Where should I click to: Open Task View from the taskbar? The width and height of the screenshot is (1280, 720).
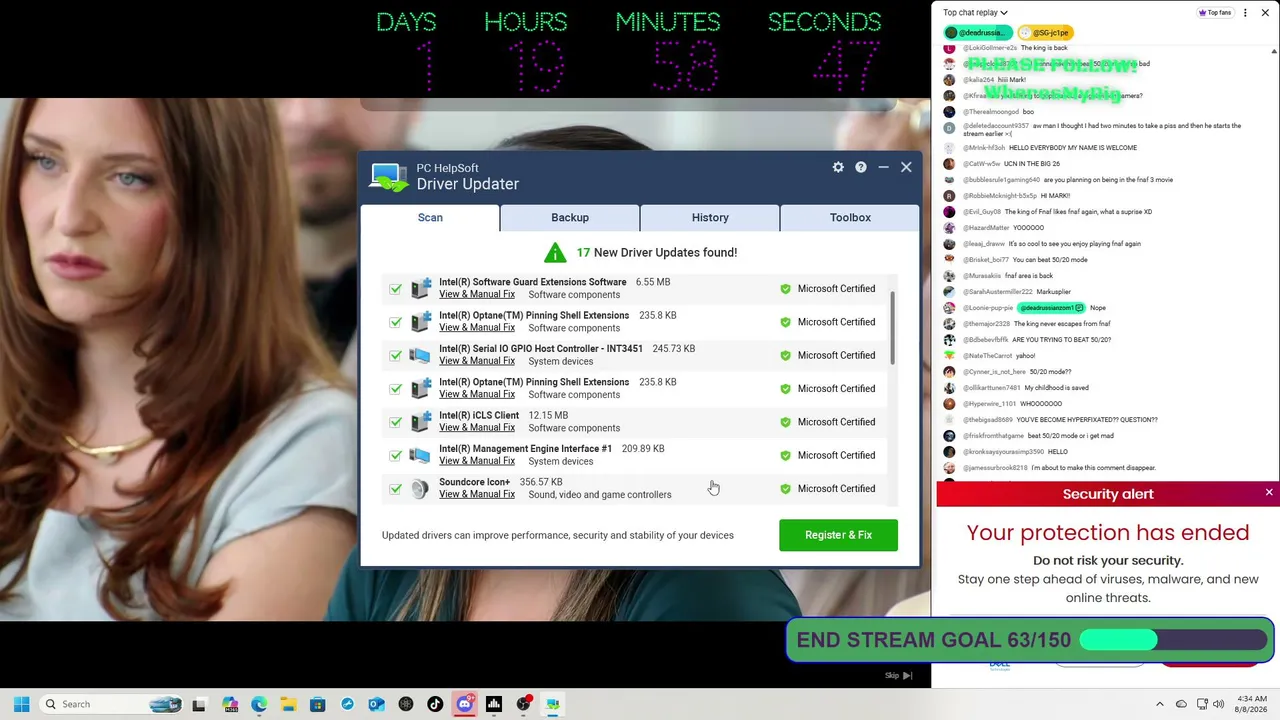tap(199, 704)
